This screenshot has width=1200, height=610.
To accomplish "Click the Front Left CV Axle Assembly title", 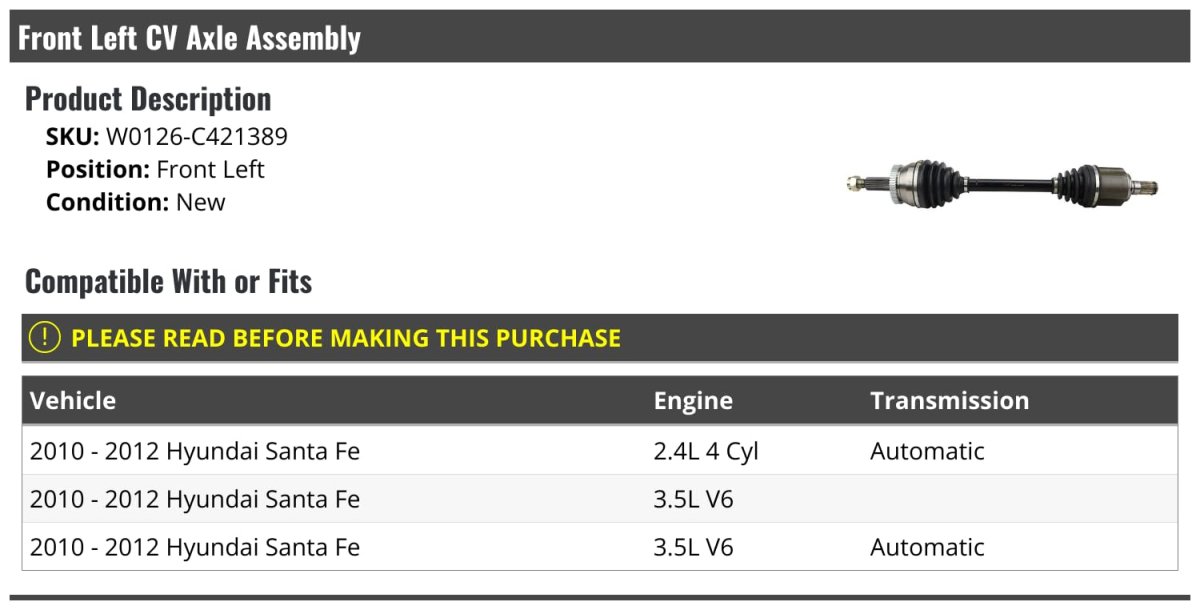I will 190,38.
